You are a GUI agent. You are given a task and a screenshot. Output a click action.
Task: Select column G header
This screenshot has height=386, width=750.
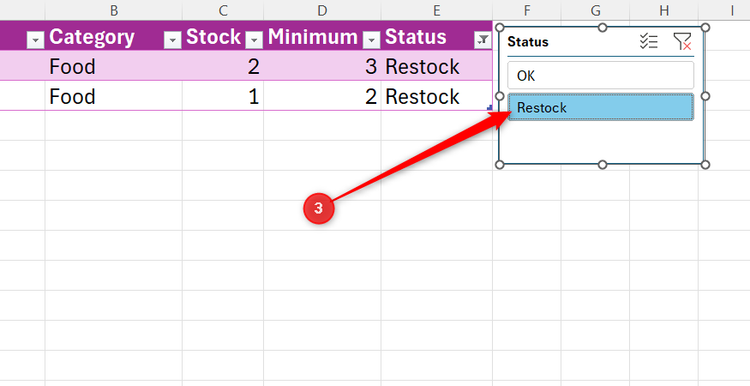(x=596, y=10)
